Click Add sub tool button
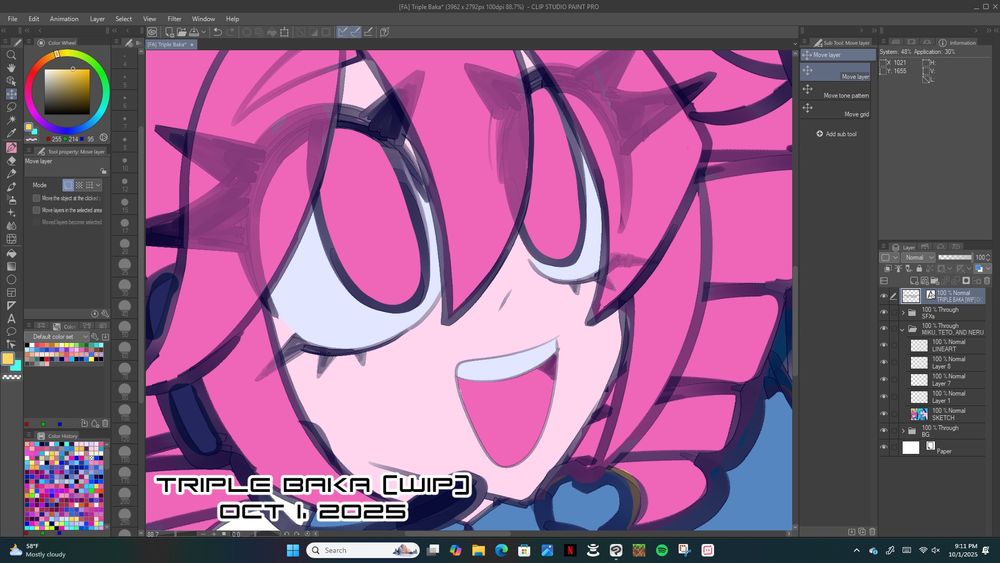This screenshot has height=563, width=1000. [x=836, y=134]
